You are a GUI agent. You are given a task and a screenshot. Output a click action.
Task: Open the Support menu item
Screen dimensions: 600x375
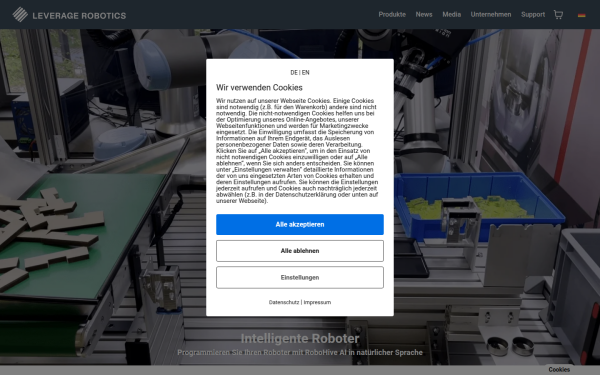pos(533,15)
